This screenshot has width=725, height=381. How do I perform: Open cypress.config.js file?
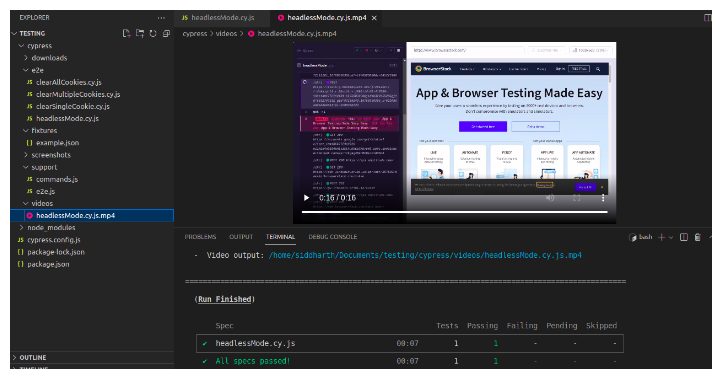point(54,240)
